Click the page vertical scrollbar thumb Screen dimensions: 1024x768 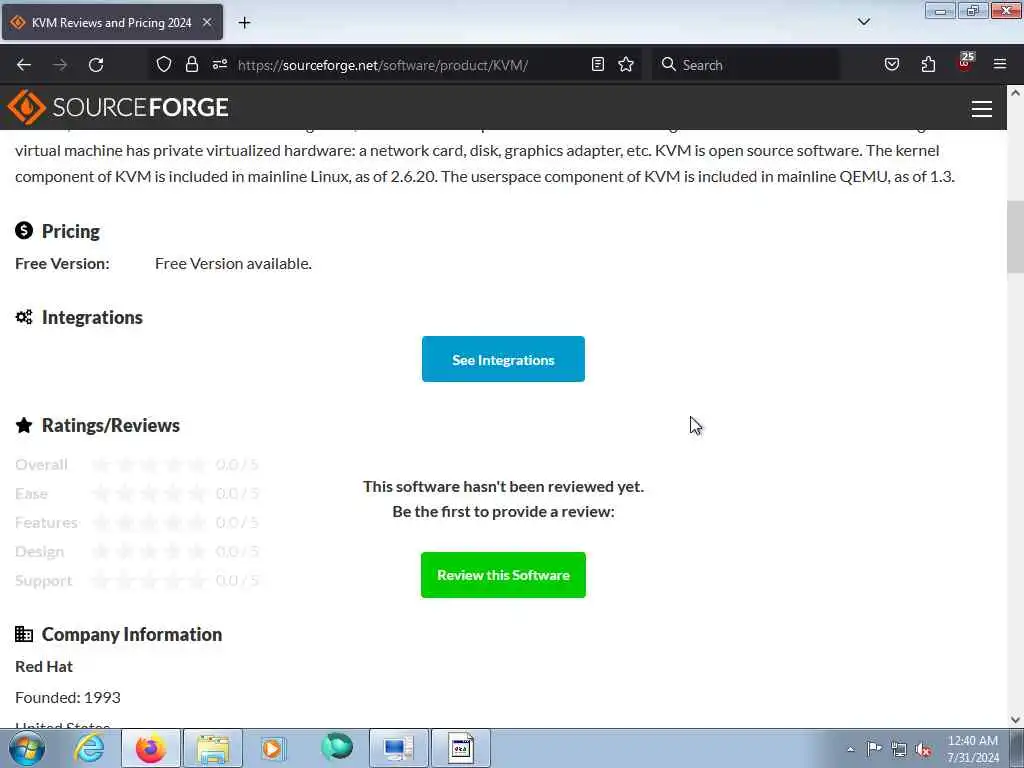coord(1015,237)
